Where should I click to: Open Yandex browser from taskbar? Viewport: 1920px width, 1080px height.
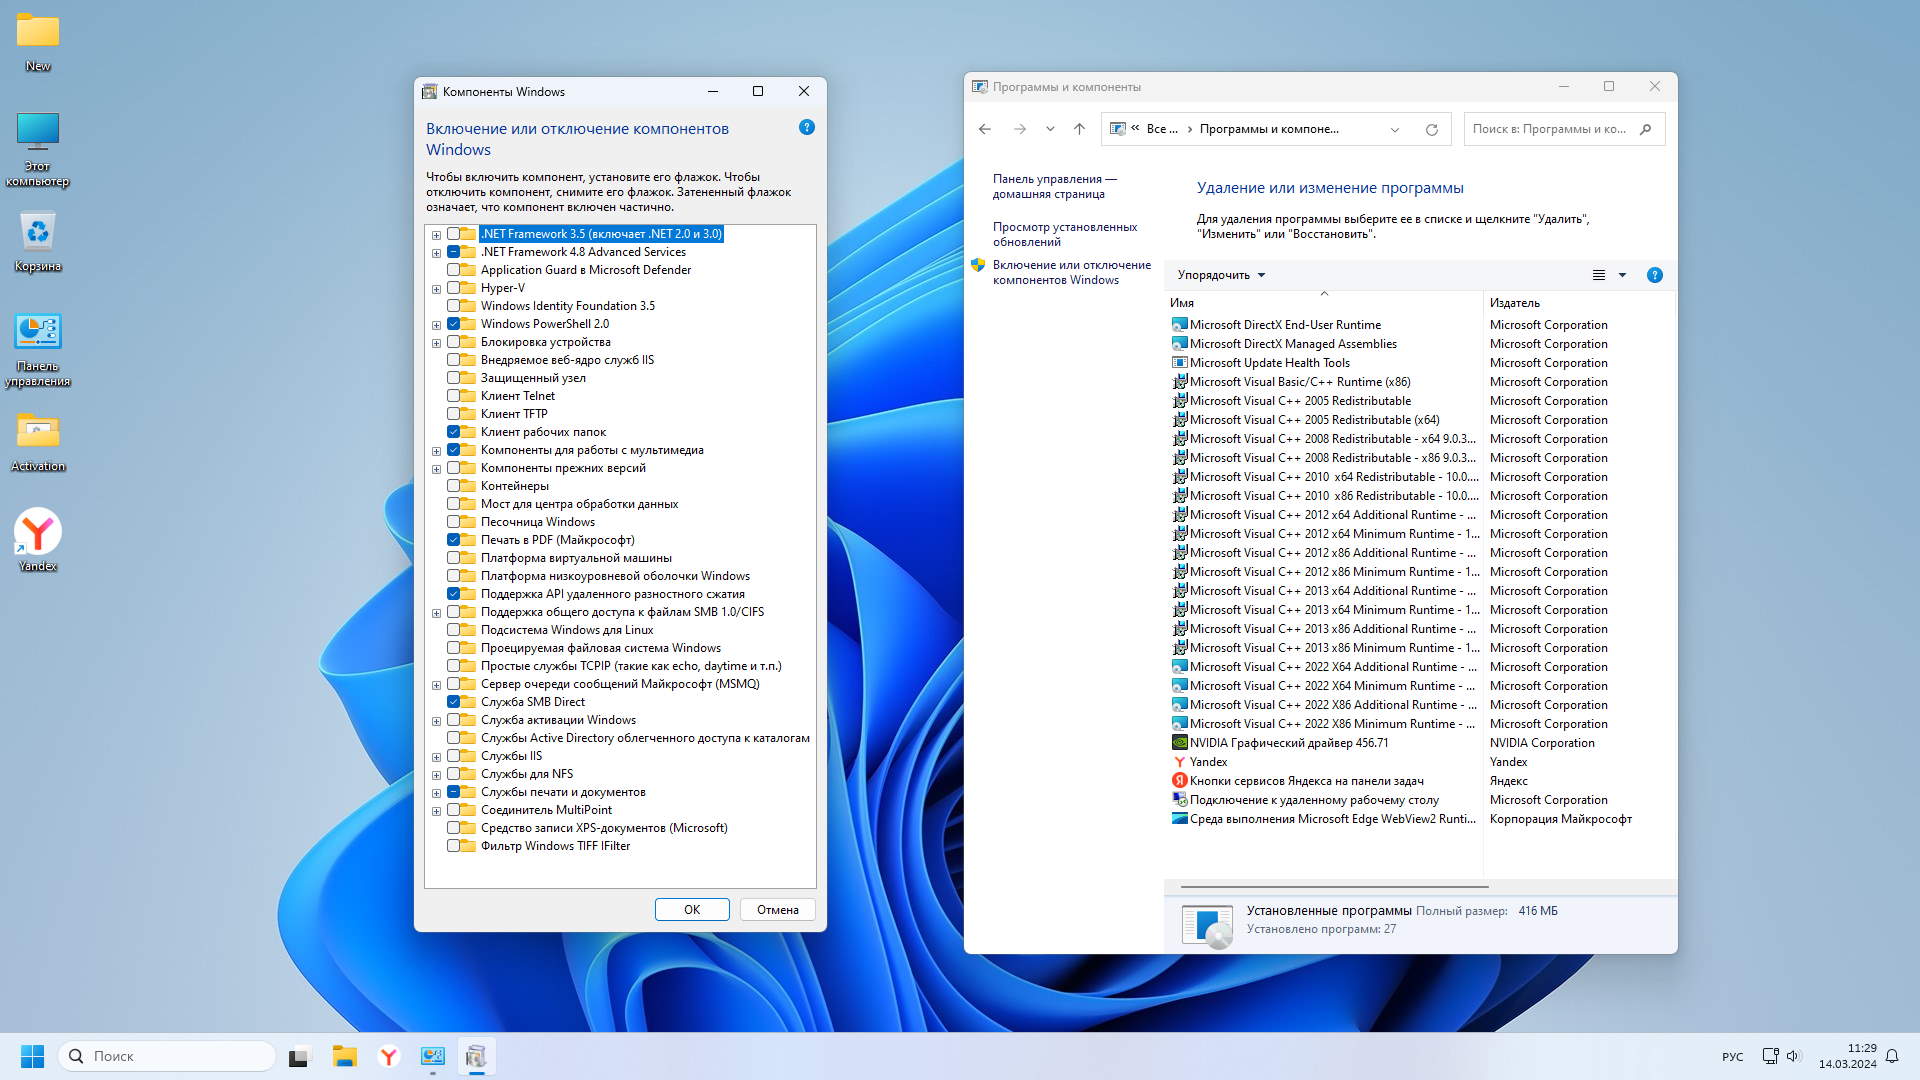point(388,1056)
